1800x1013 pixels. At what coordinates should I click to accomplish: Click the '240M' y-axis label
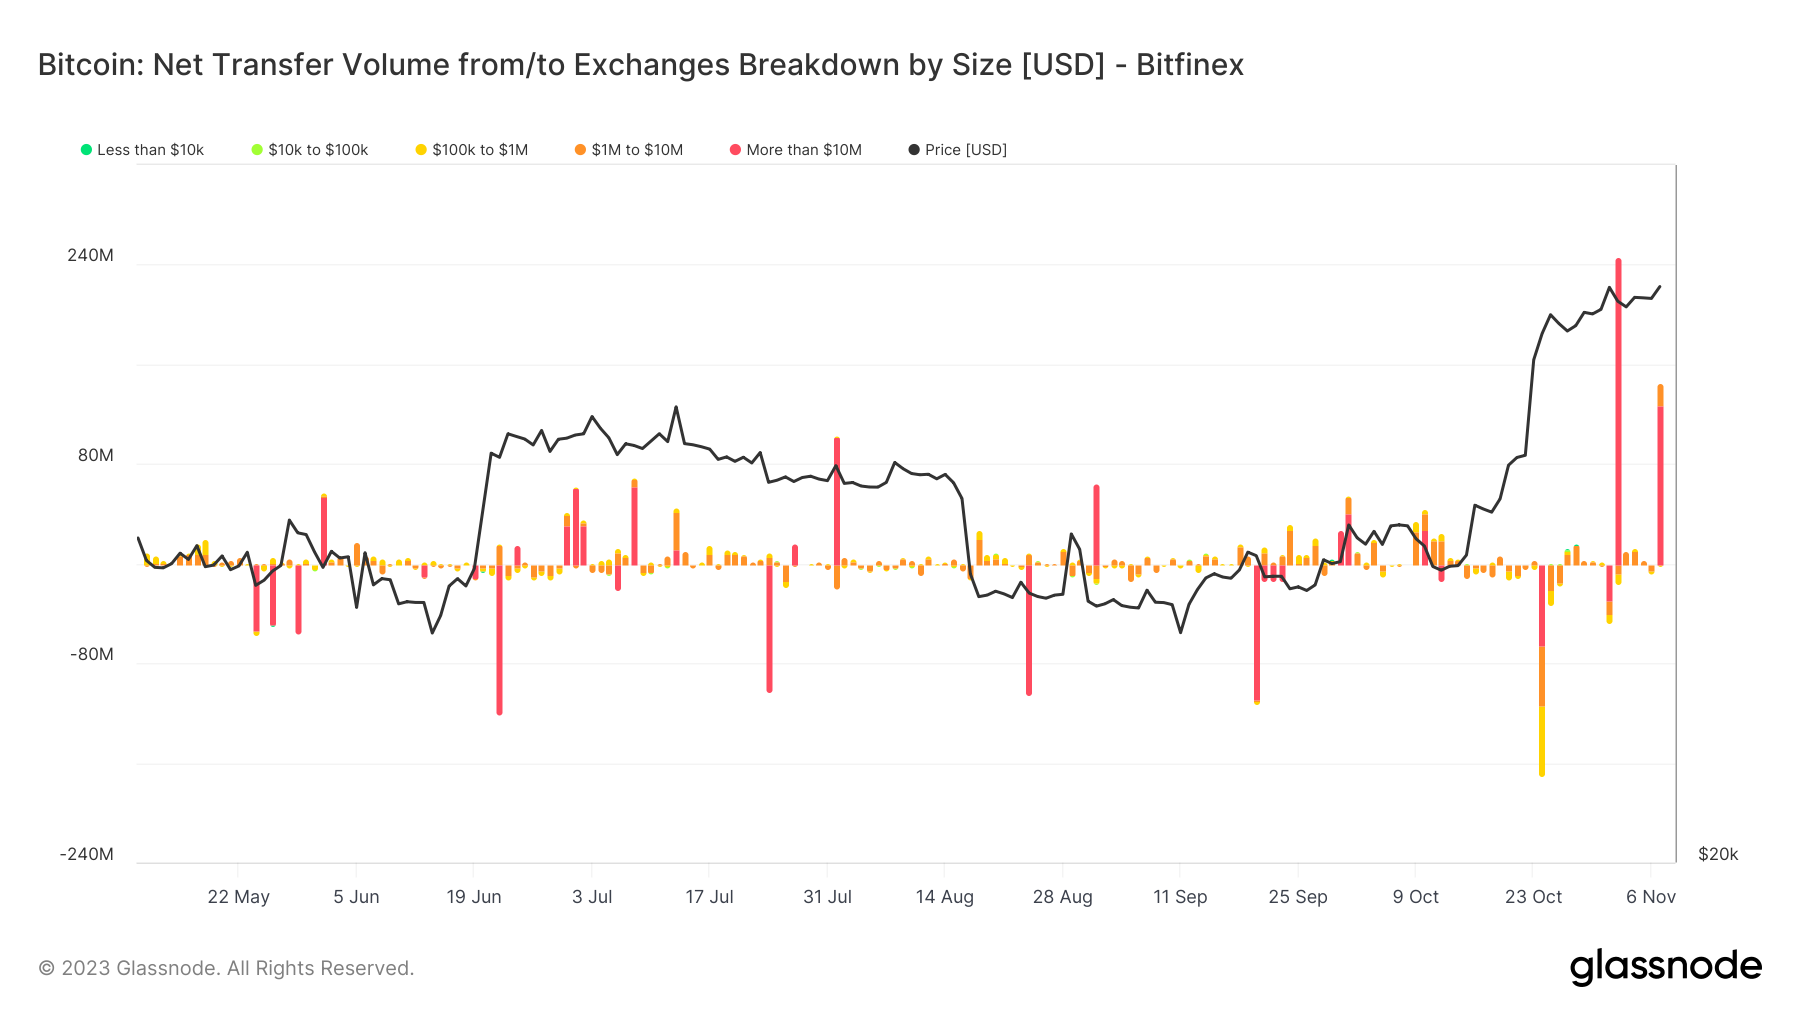pyautogui.click(x=90, y=256)
